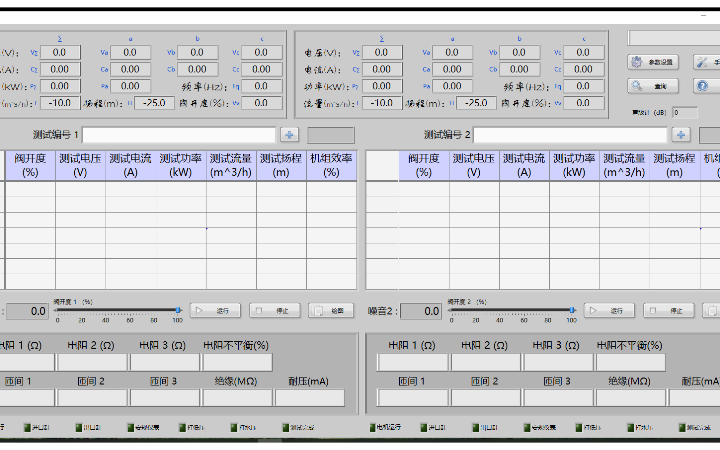Click the 频率(Hz) value in left panel
Image resolution: width=720 pixels, height=450 pixels.
[x=262, y=86]
